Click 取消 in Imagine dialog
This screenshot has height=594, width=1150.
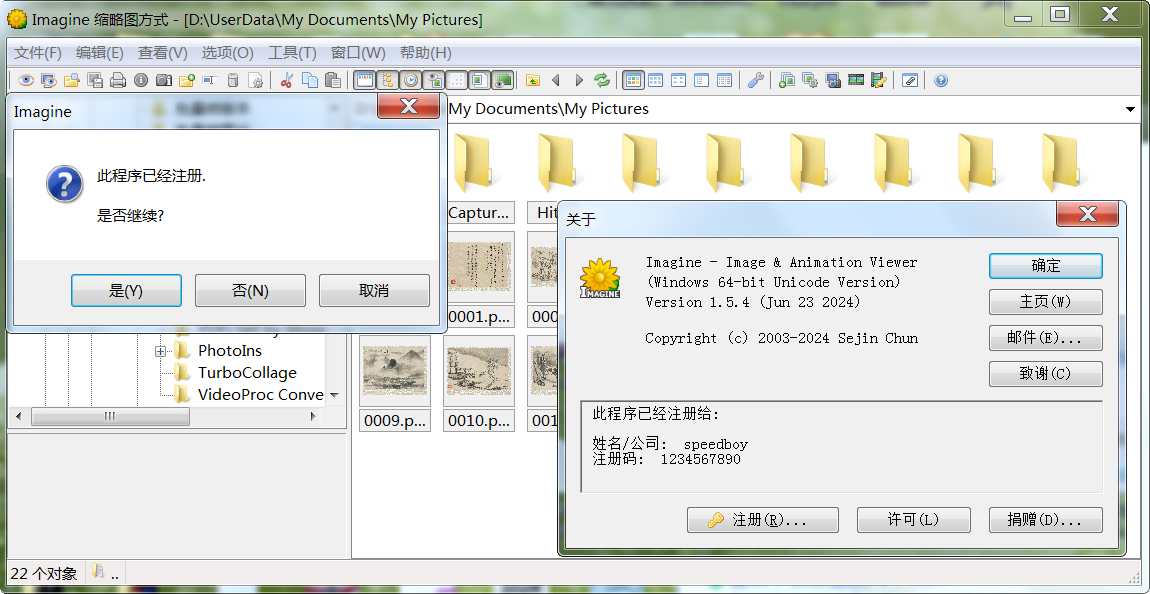(374, 290)
